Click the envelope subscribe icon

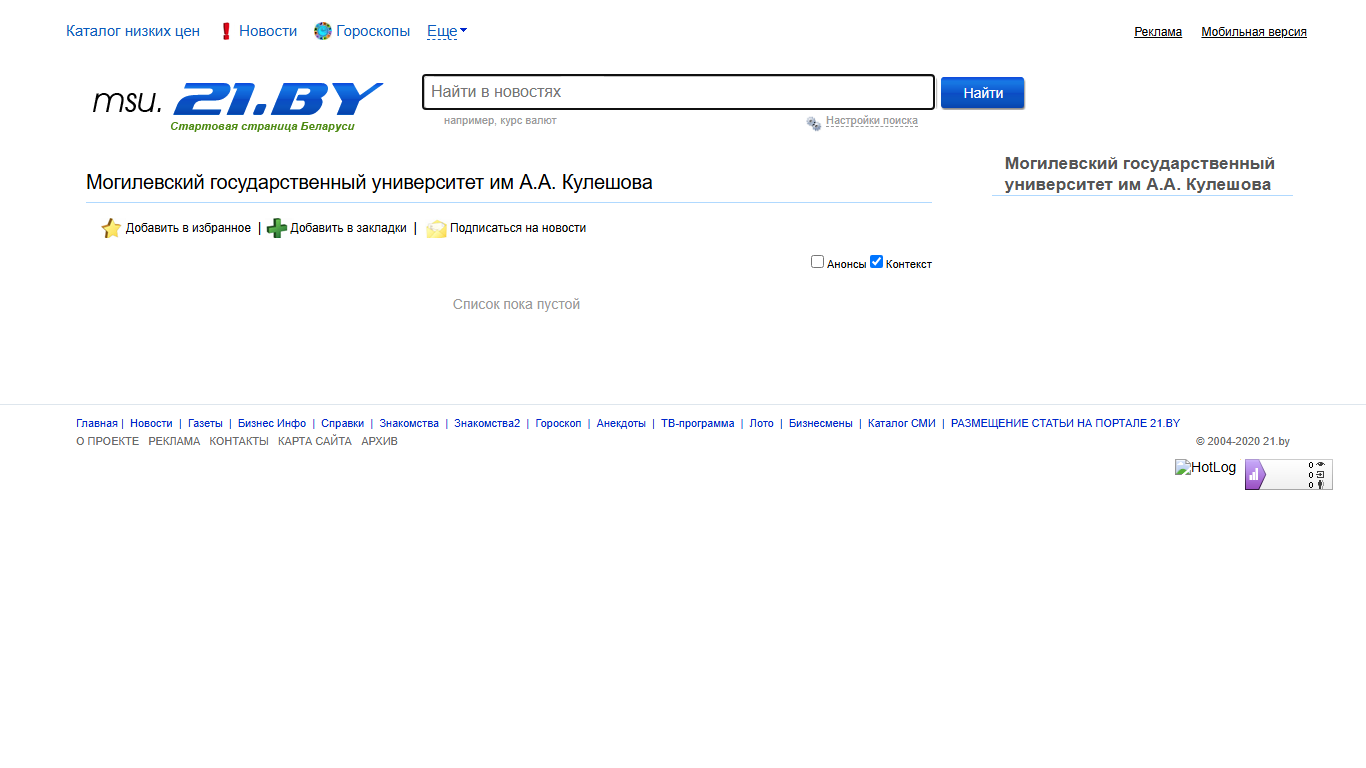click(436, 228)
